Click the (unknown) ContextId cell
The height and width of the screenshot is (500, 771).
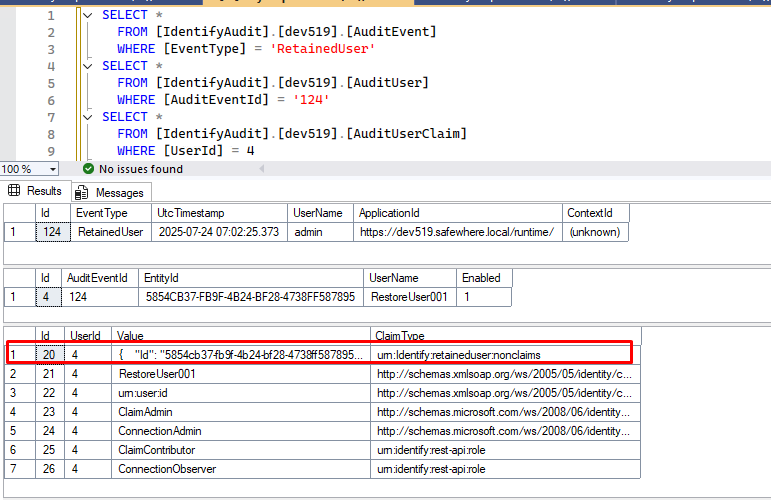coord(595,232)
